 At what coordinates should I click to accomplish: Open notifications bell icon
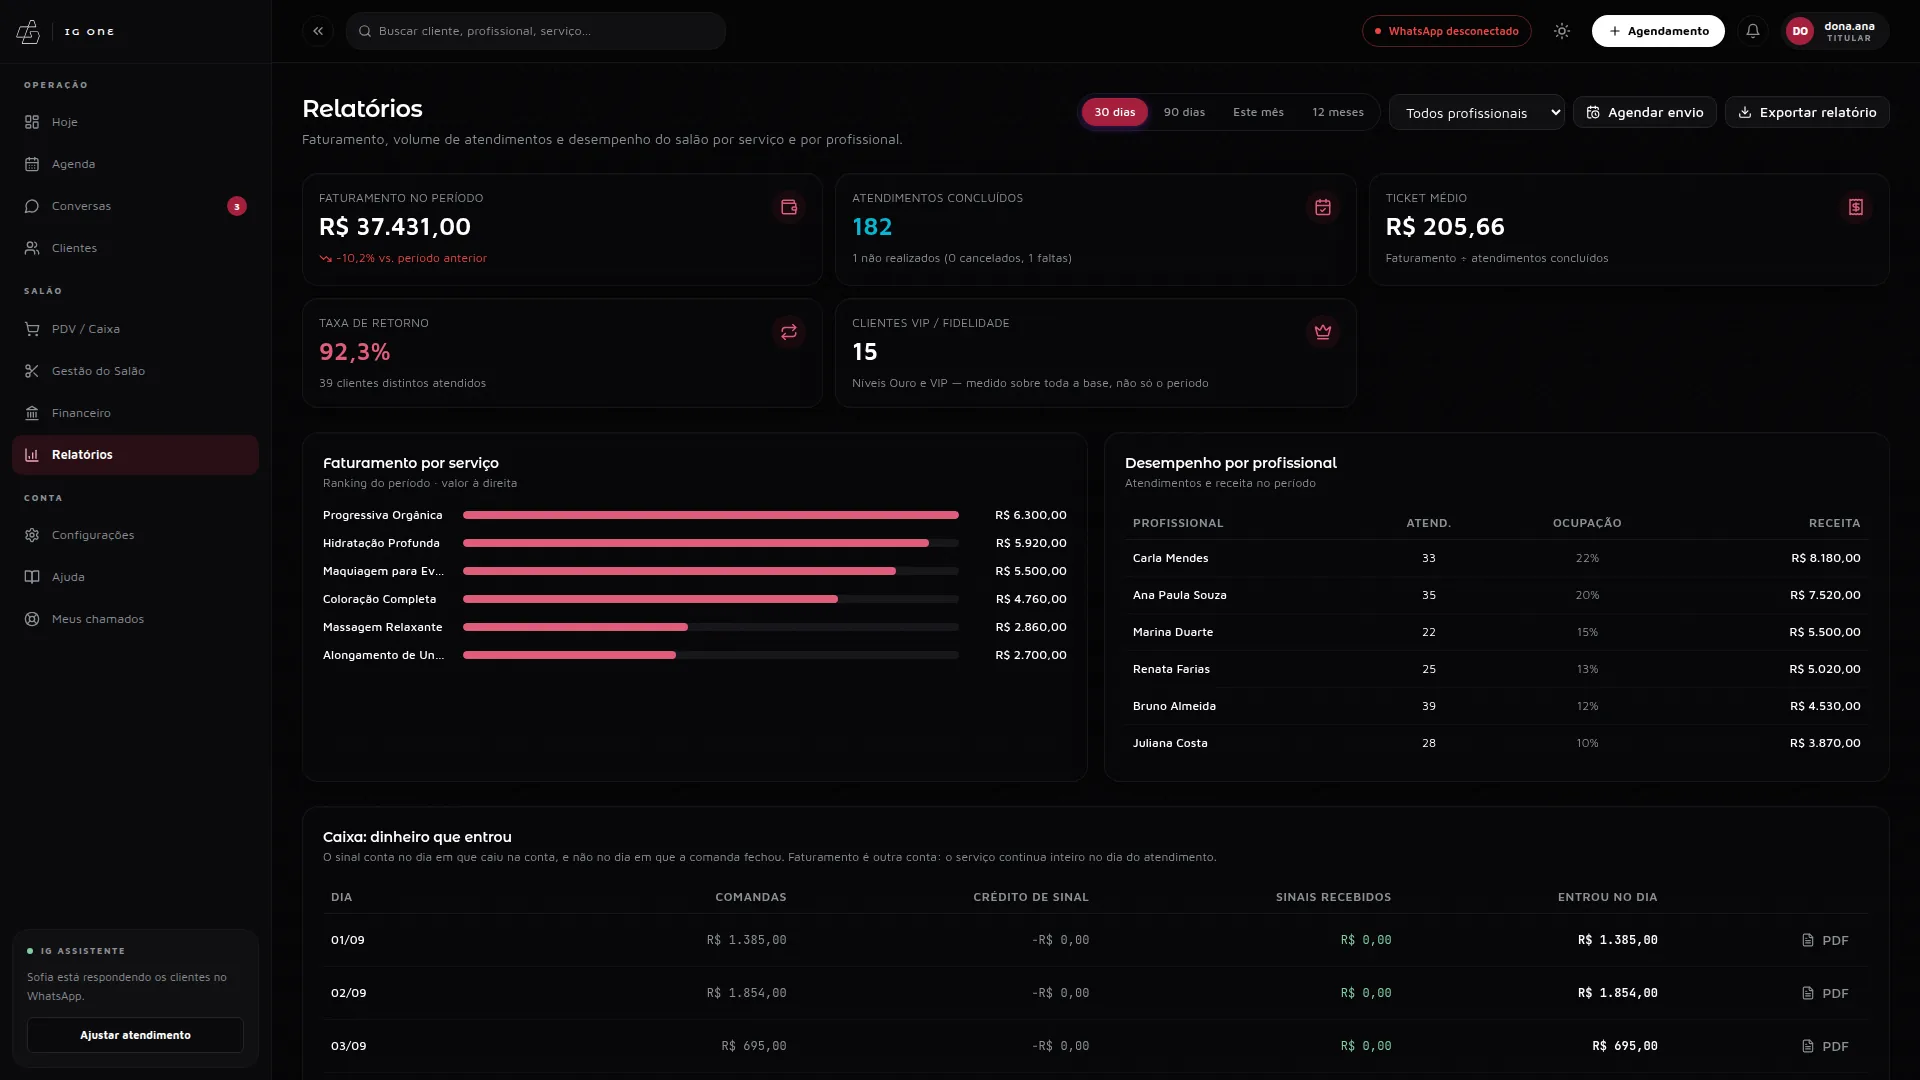click(x=1753, y=31)
